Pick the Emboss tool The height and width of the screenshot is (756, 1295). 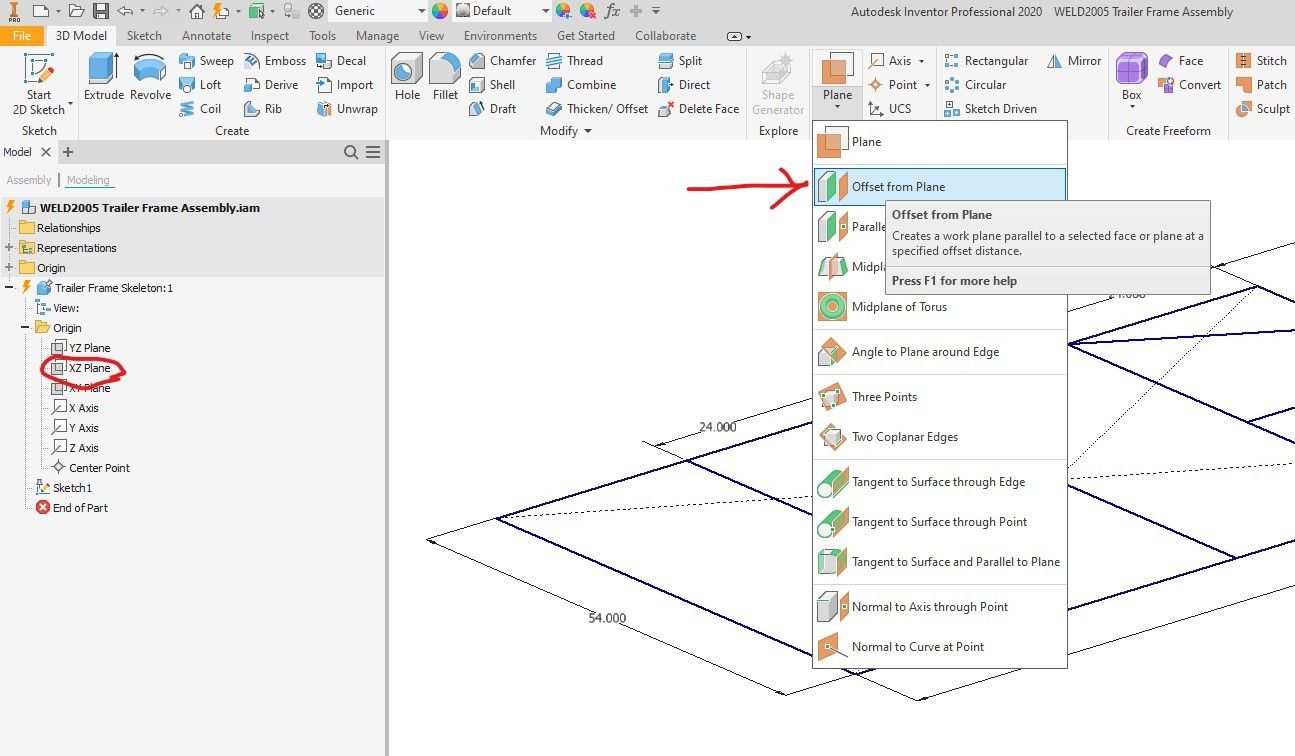coord(274,61)
